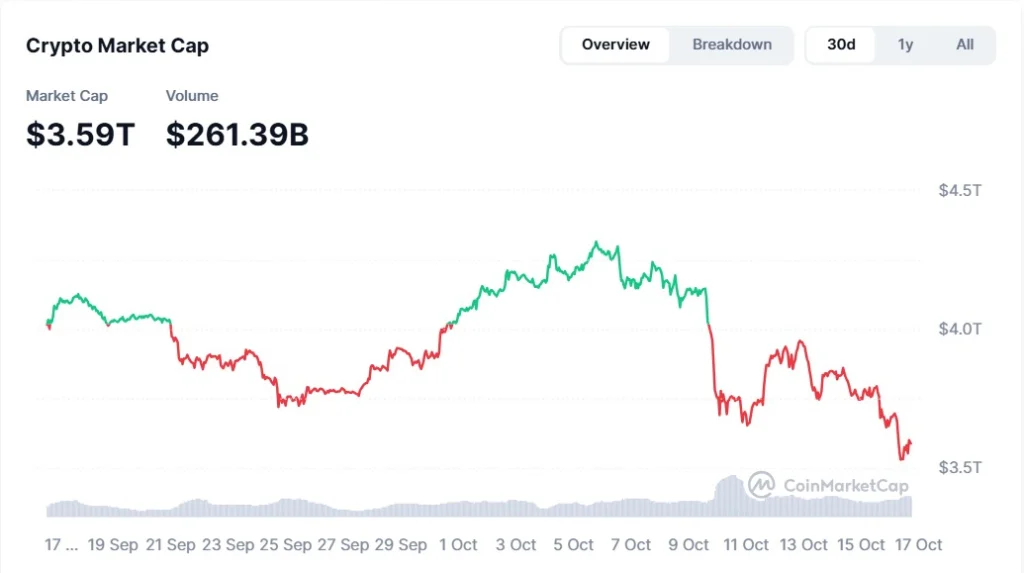1024x573 pixels.
Task: Click the 1 Oct date marker
Action: (458, 545)
